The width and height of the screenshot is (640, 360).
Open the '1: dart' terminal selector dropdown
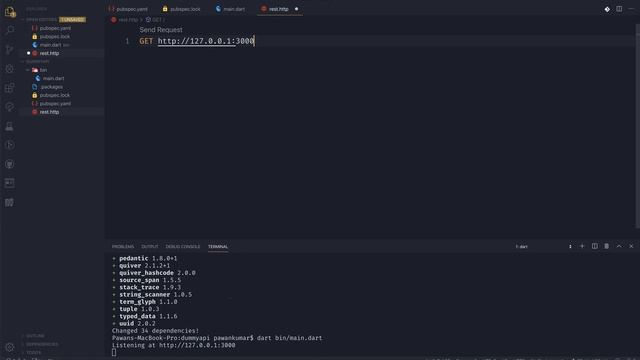coord(543,247)
